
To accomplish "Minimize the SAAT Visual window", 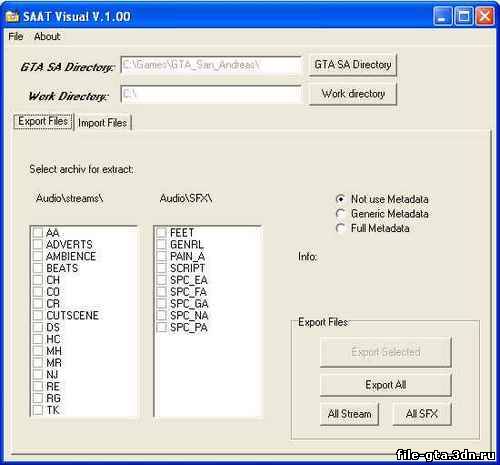I will click(442, 16).
